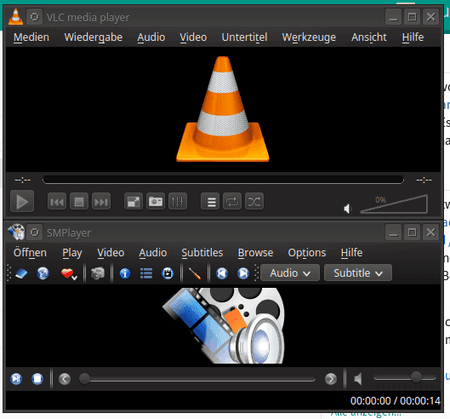This screenshot has width=450, height=419.
Task: Show SMPlayer file info icon
Action: (125, 274)
